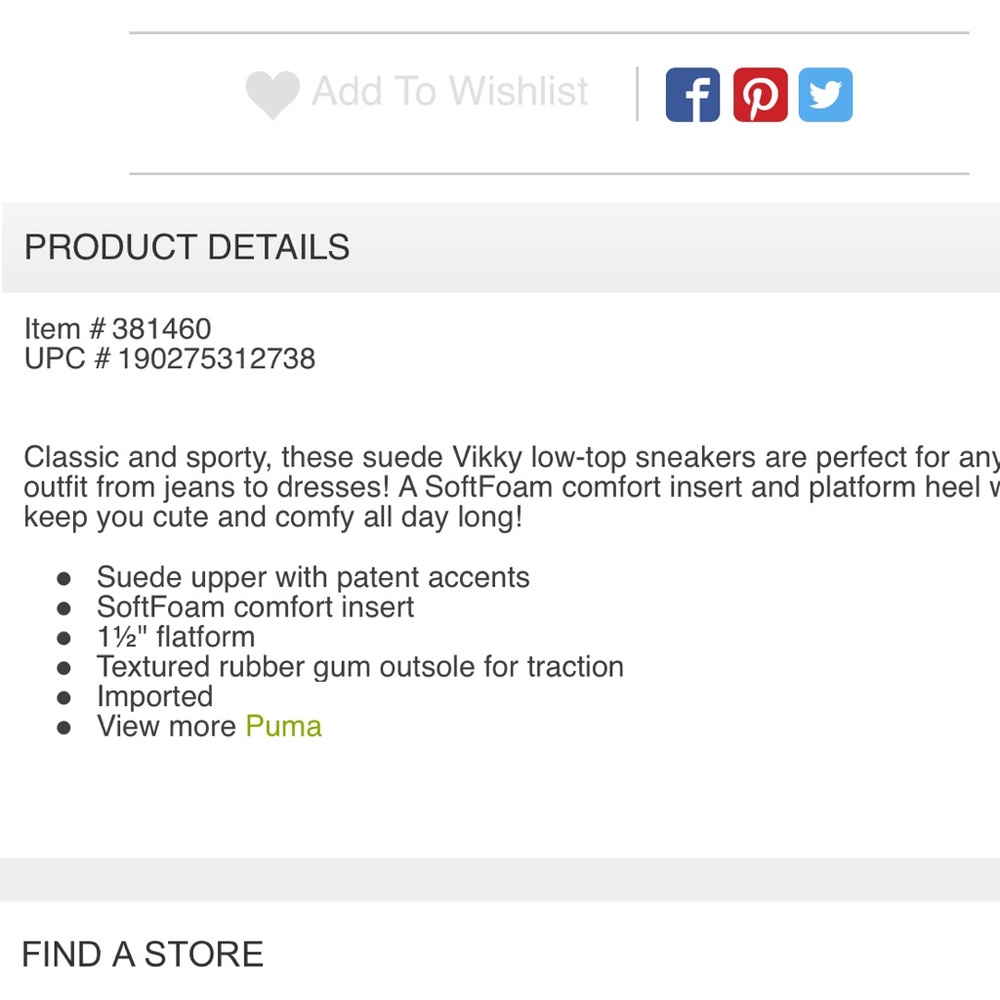Click the product description paragraph
Screen dimensions: 1000x1000
click(511, 487)
